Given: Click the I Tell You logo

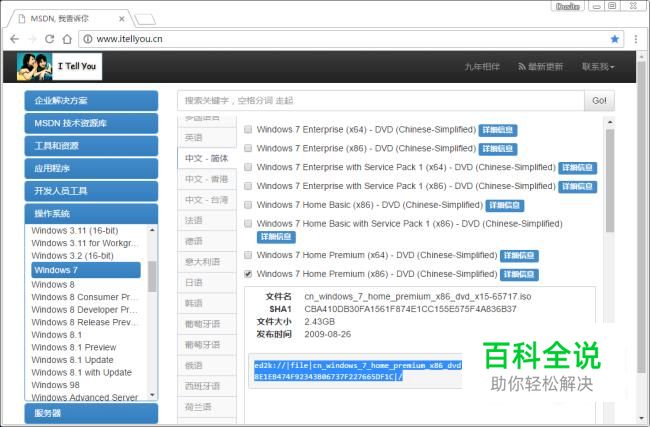Looking at the screenshot, I should [x=59, y=66].
